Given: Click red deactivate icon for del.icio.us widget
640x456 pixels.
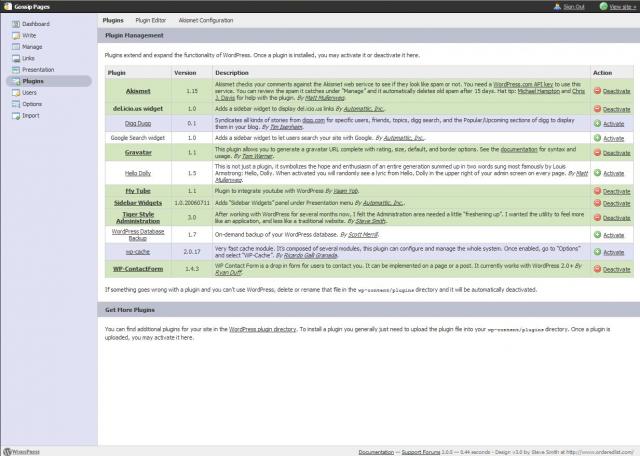Looking at the screenshot, I should (x=597, y=109).
